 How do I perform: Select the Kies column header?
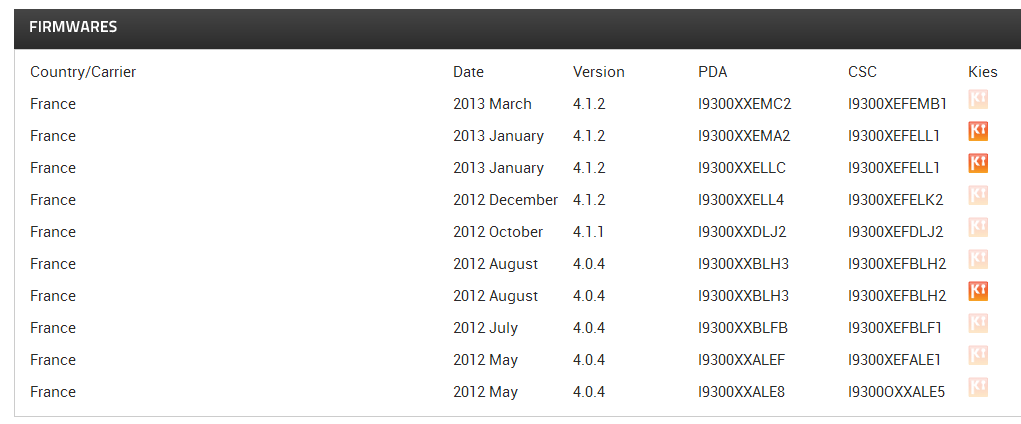pos(983,72)
